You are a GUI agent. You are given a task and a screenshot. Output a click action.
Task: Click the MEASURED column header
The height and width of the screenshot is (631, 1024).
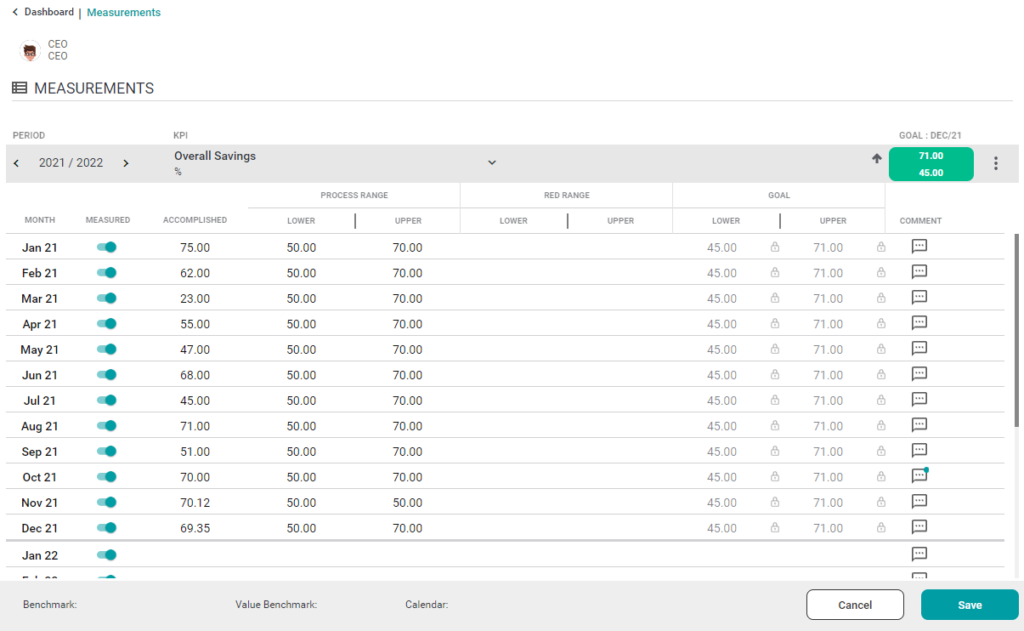click(x=108, y=220)
